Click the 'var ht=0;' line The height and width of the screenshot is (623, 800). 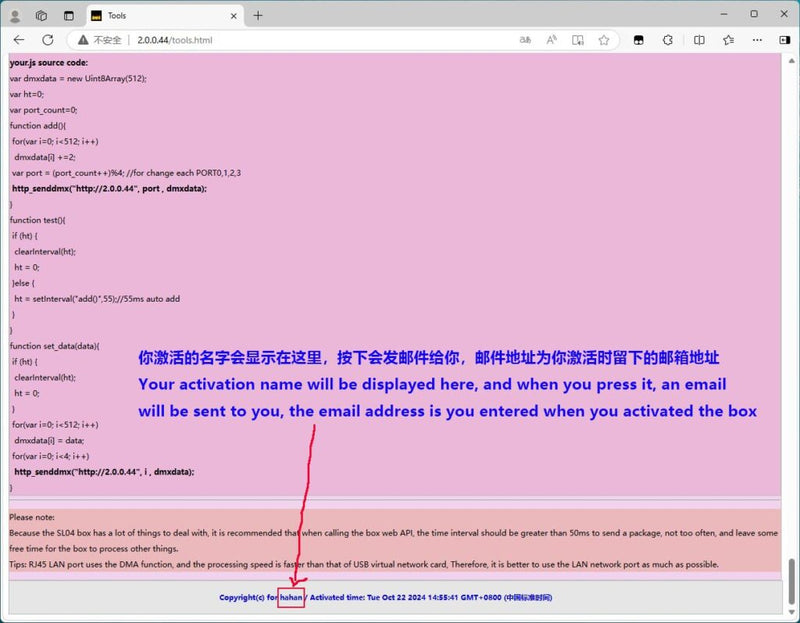tap(27, 94)
